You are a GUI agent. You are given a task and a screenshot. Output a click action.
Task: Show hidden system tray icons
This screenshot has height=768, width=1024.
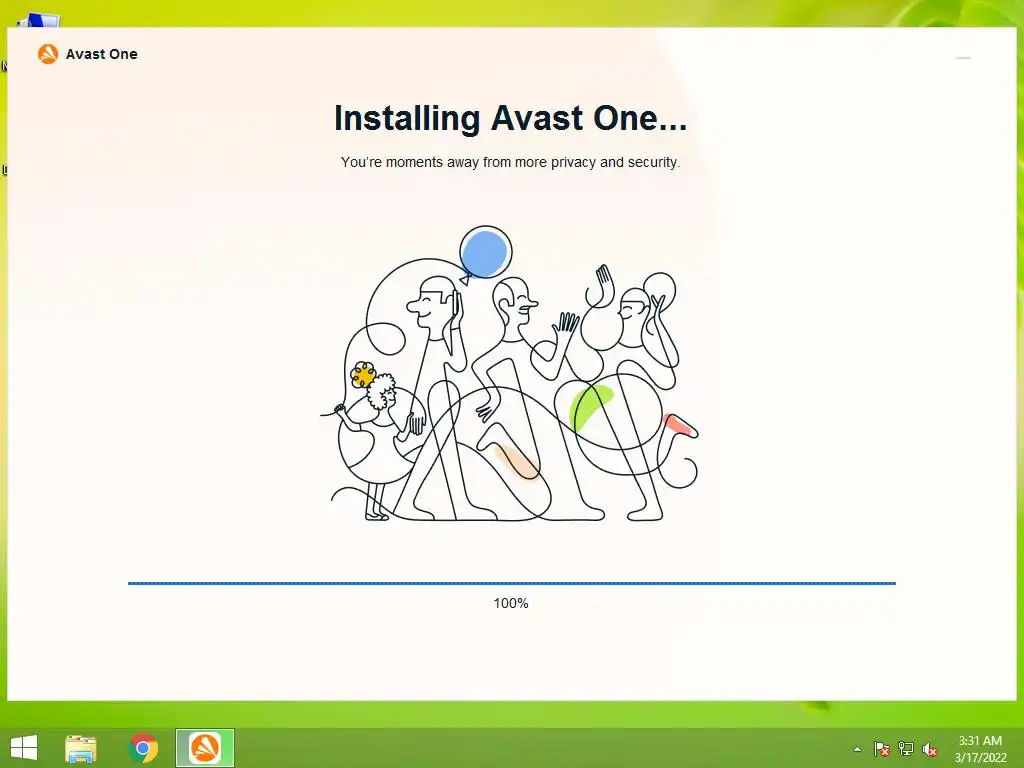point(857,749)
